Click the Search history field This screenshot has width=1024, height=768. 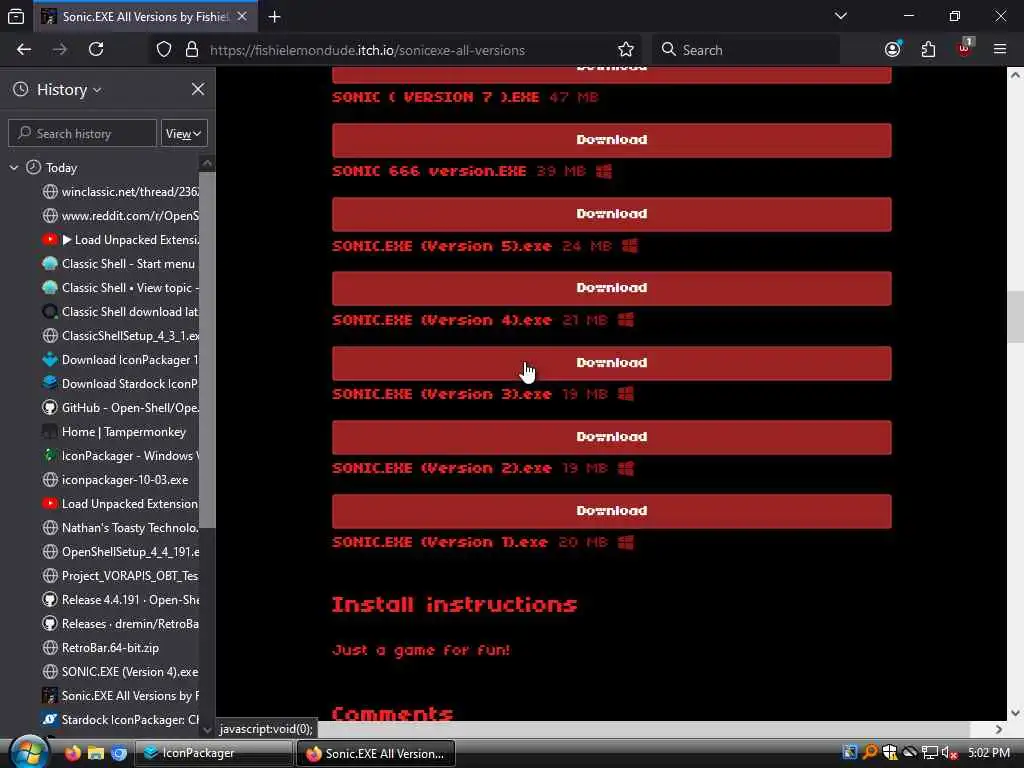pyautogui.click(x=82, y=133)
